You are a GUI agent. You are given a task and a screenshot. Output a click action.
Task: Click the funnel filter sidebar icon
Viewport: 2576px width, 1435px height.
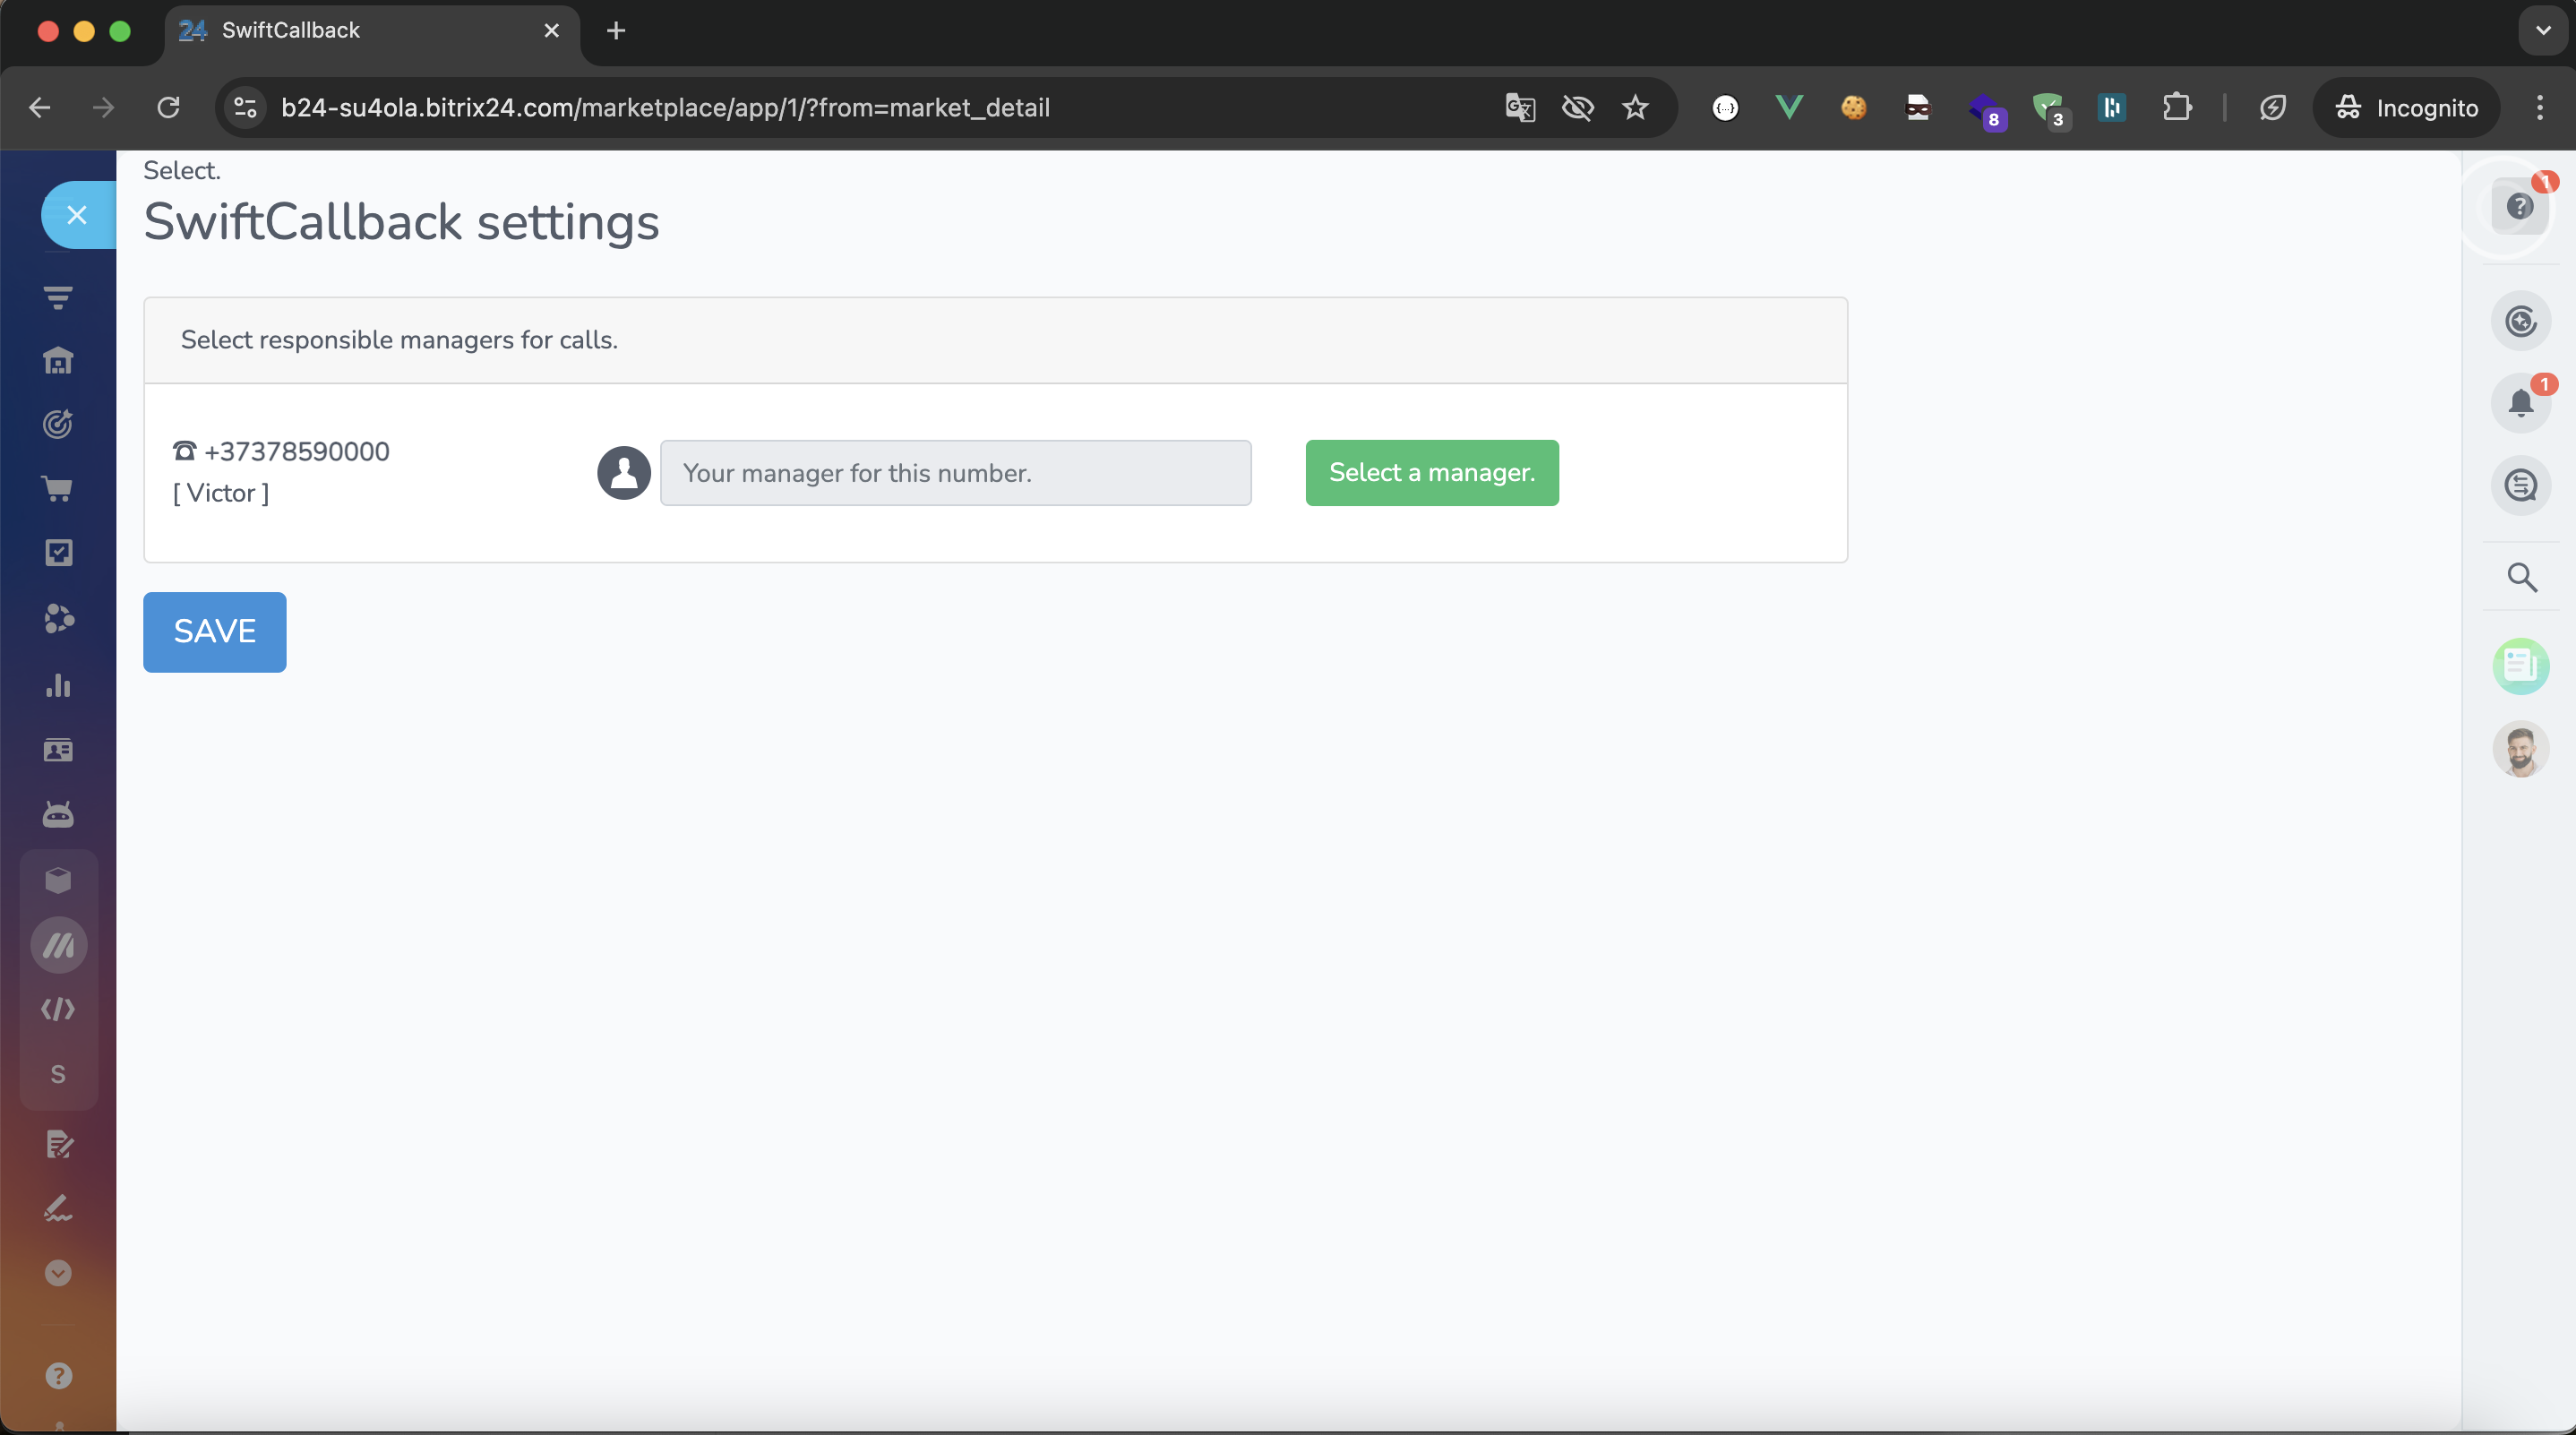(x=58, y=297)
